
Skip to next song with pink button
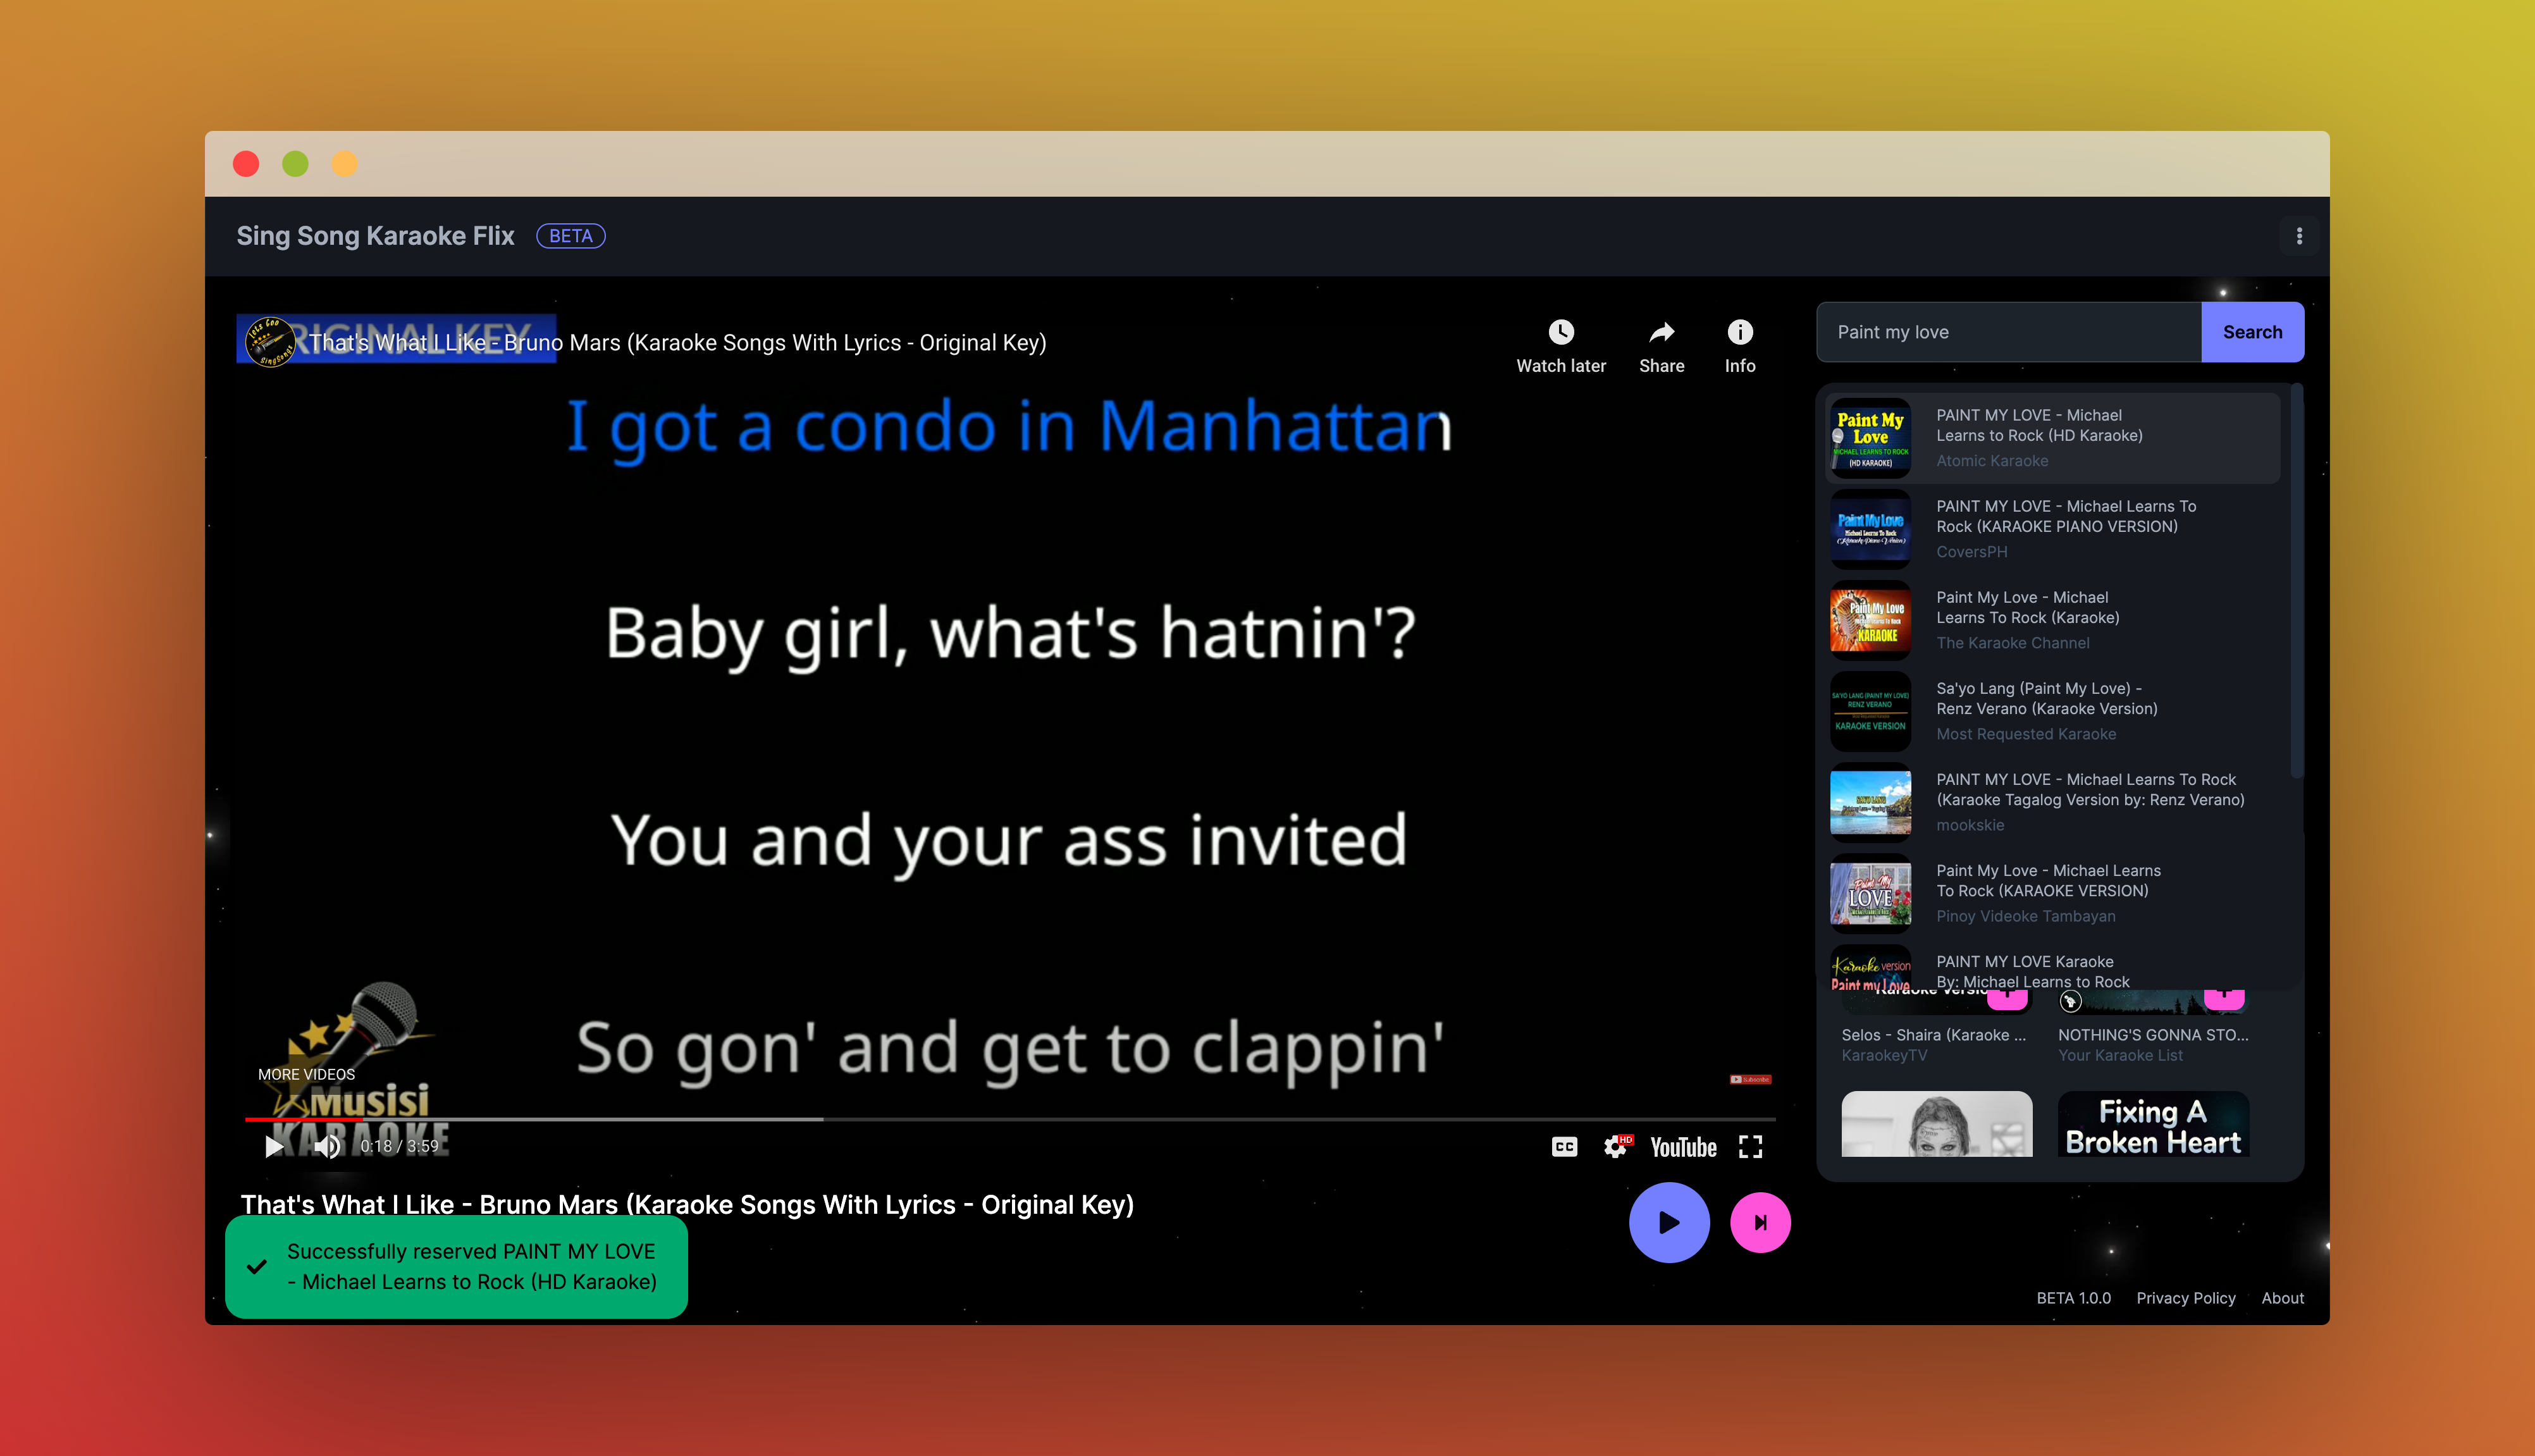1760,1222
